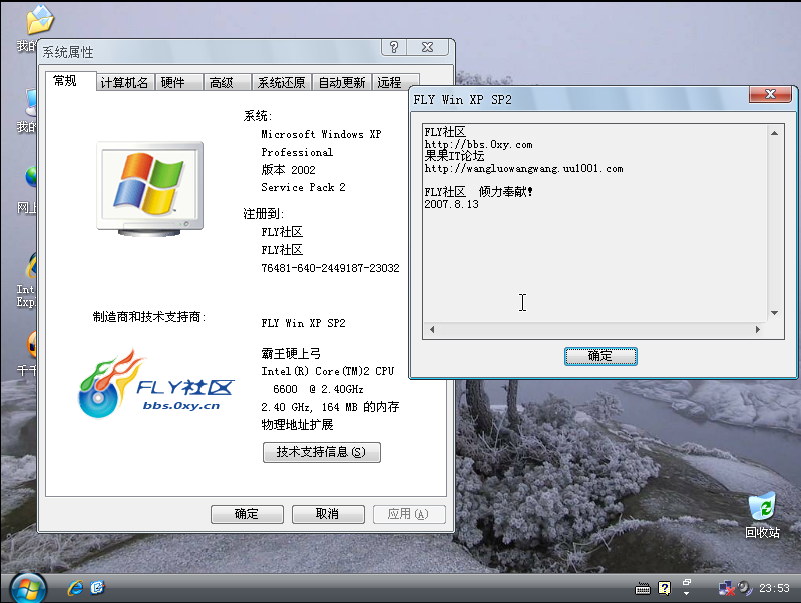
Task: Open the language bar options down arrow
Action: [x=687, y=594]
